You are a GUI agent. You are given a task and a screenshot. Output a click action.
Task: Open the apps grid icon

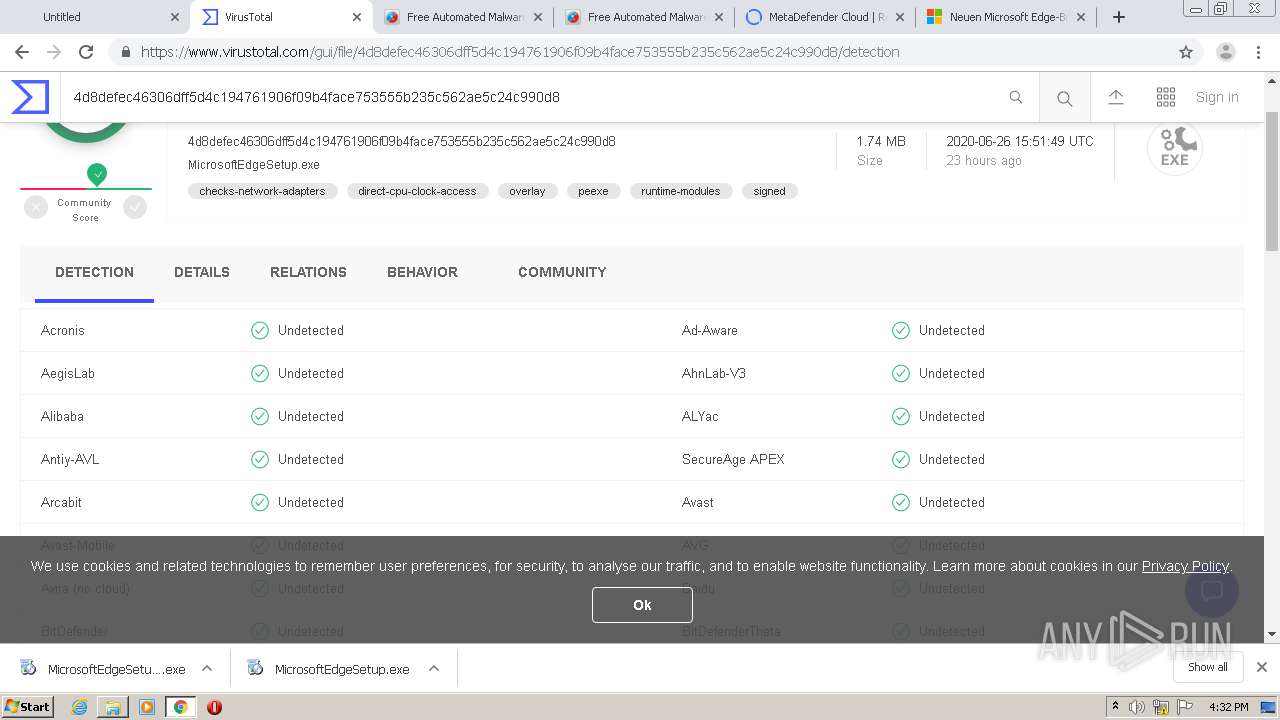(1166, 97)
